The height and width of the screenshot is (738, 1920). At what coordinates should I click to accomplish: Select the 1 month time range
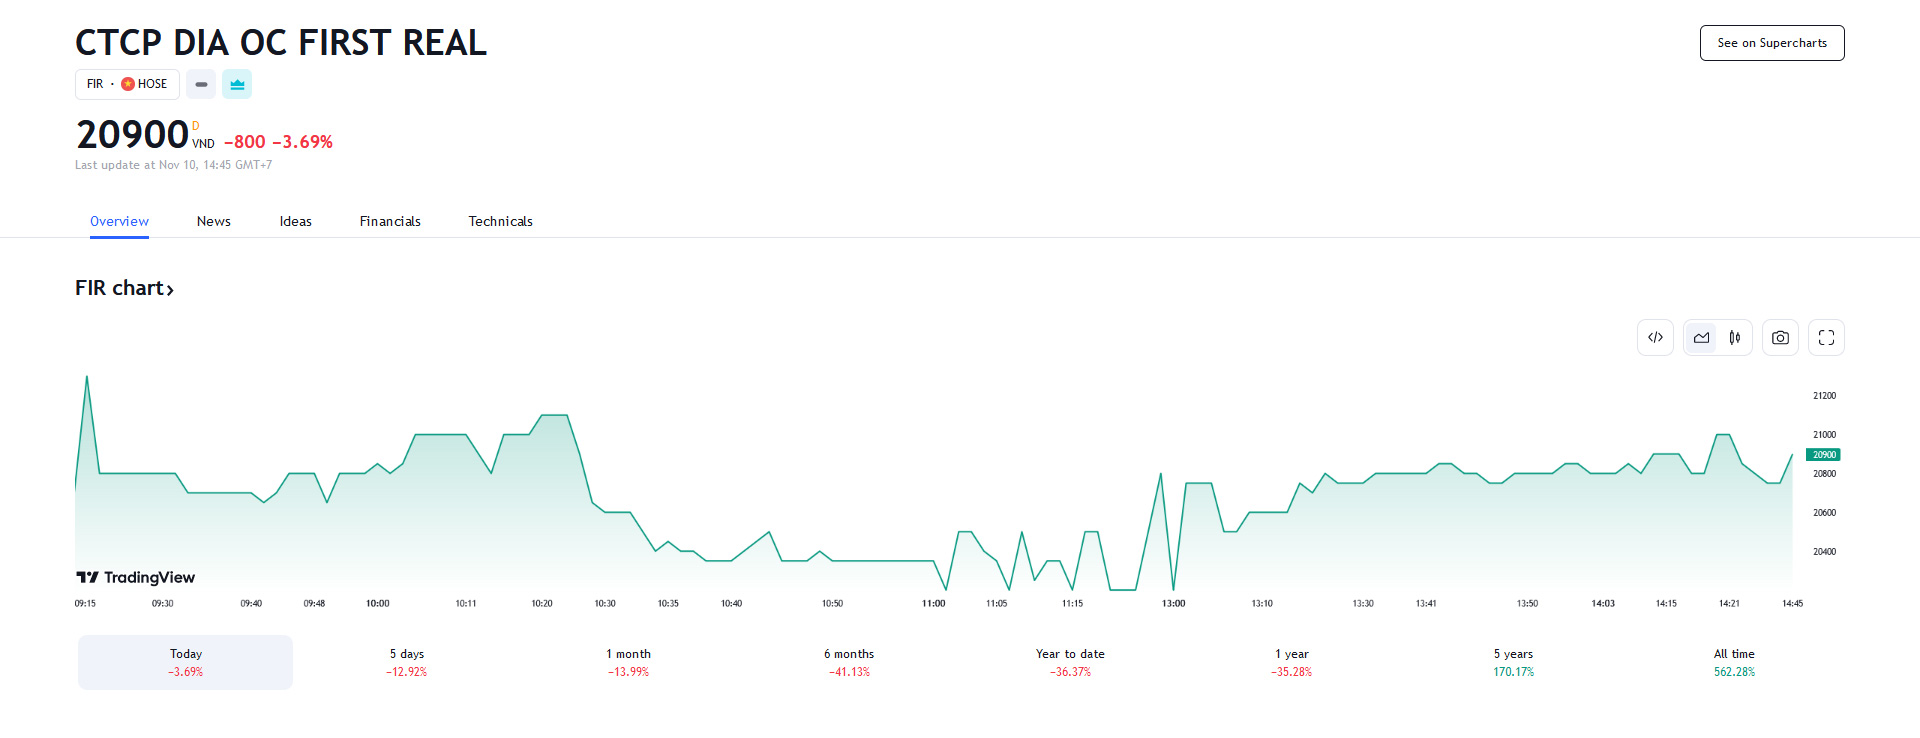[x=628, y=662]
